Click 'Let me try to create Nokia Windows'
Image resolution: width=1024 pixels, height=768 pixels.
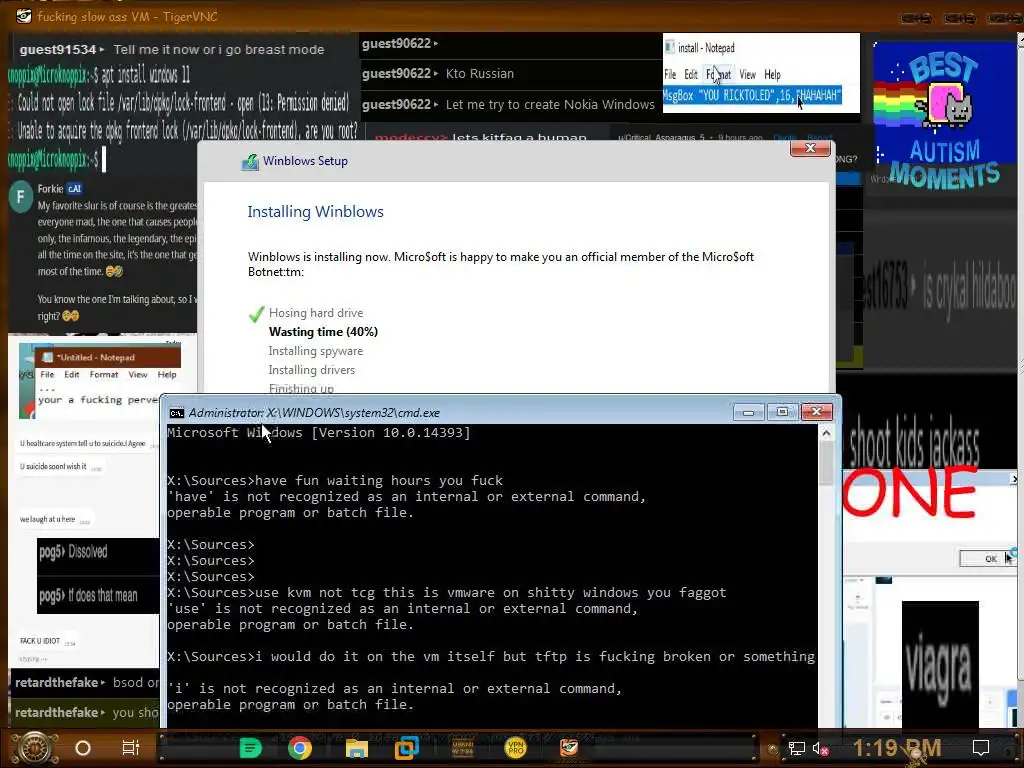coord(550,104)
